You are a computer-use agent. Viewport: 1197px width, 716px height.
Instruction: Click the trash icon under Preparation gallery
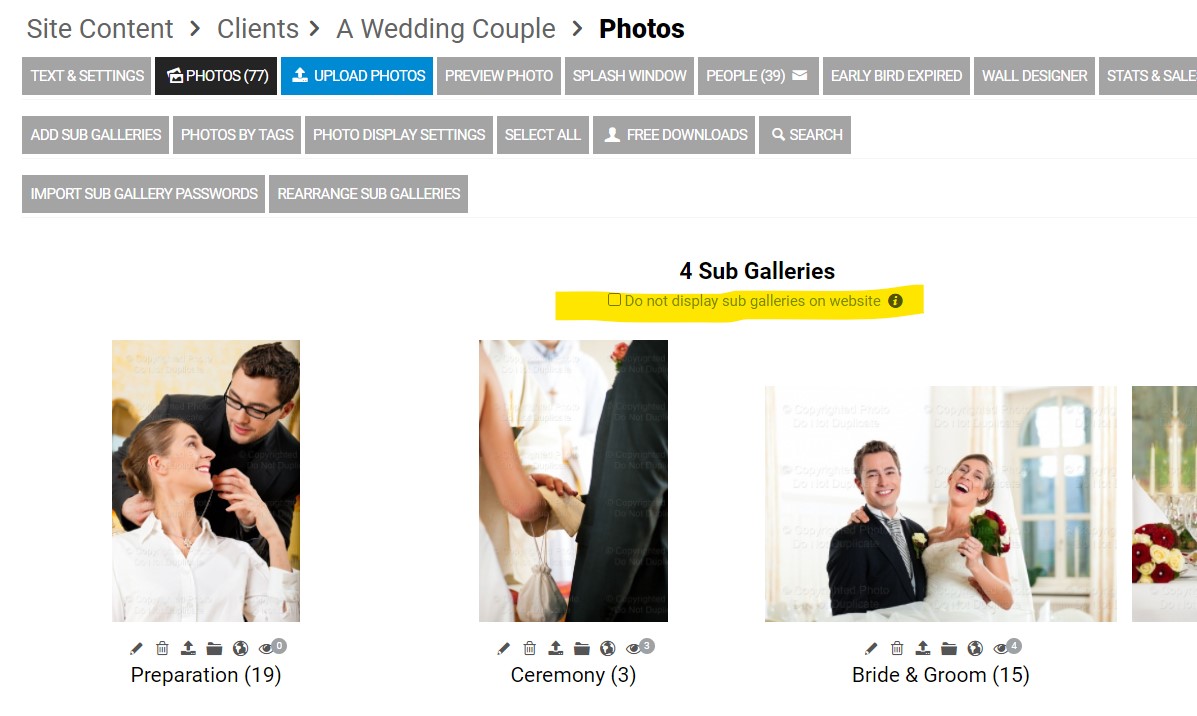pos(162,648)
